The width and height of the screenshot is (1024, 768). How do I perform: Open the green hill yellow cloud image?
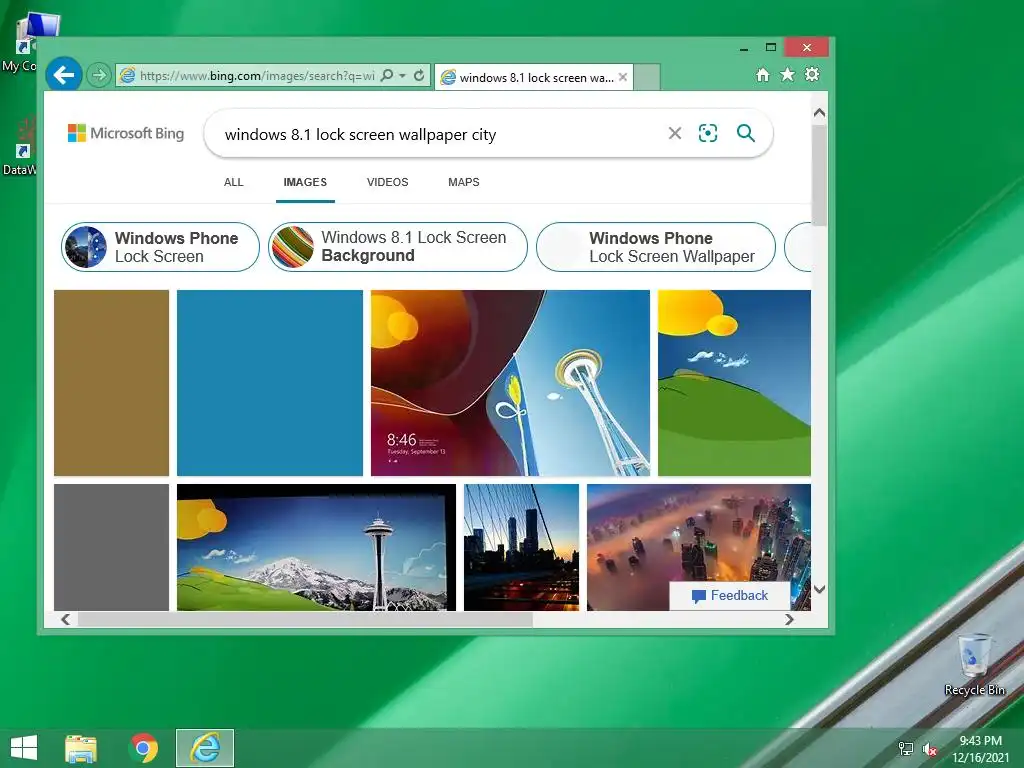[734, 383]
